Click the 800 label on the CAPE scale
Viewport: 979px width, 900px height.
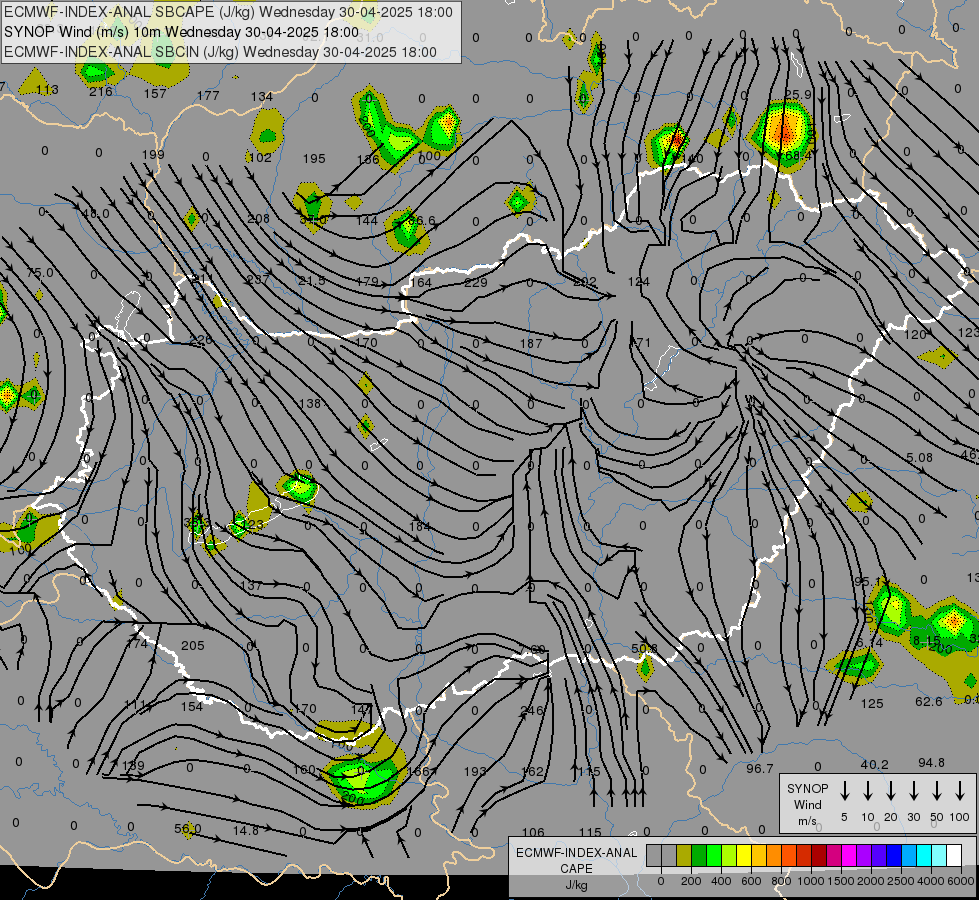coord(781,881)
